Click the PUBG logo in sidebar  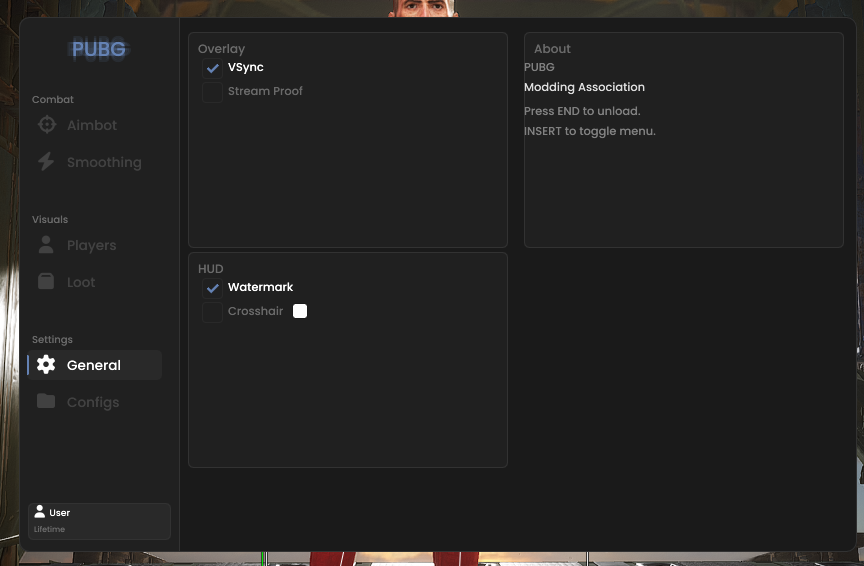99,49
